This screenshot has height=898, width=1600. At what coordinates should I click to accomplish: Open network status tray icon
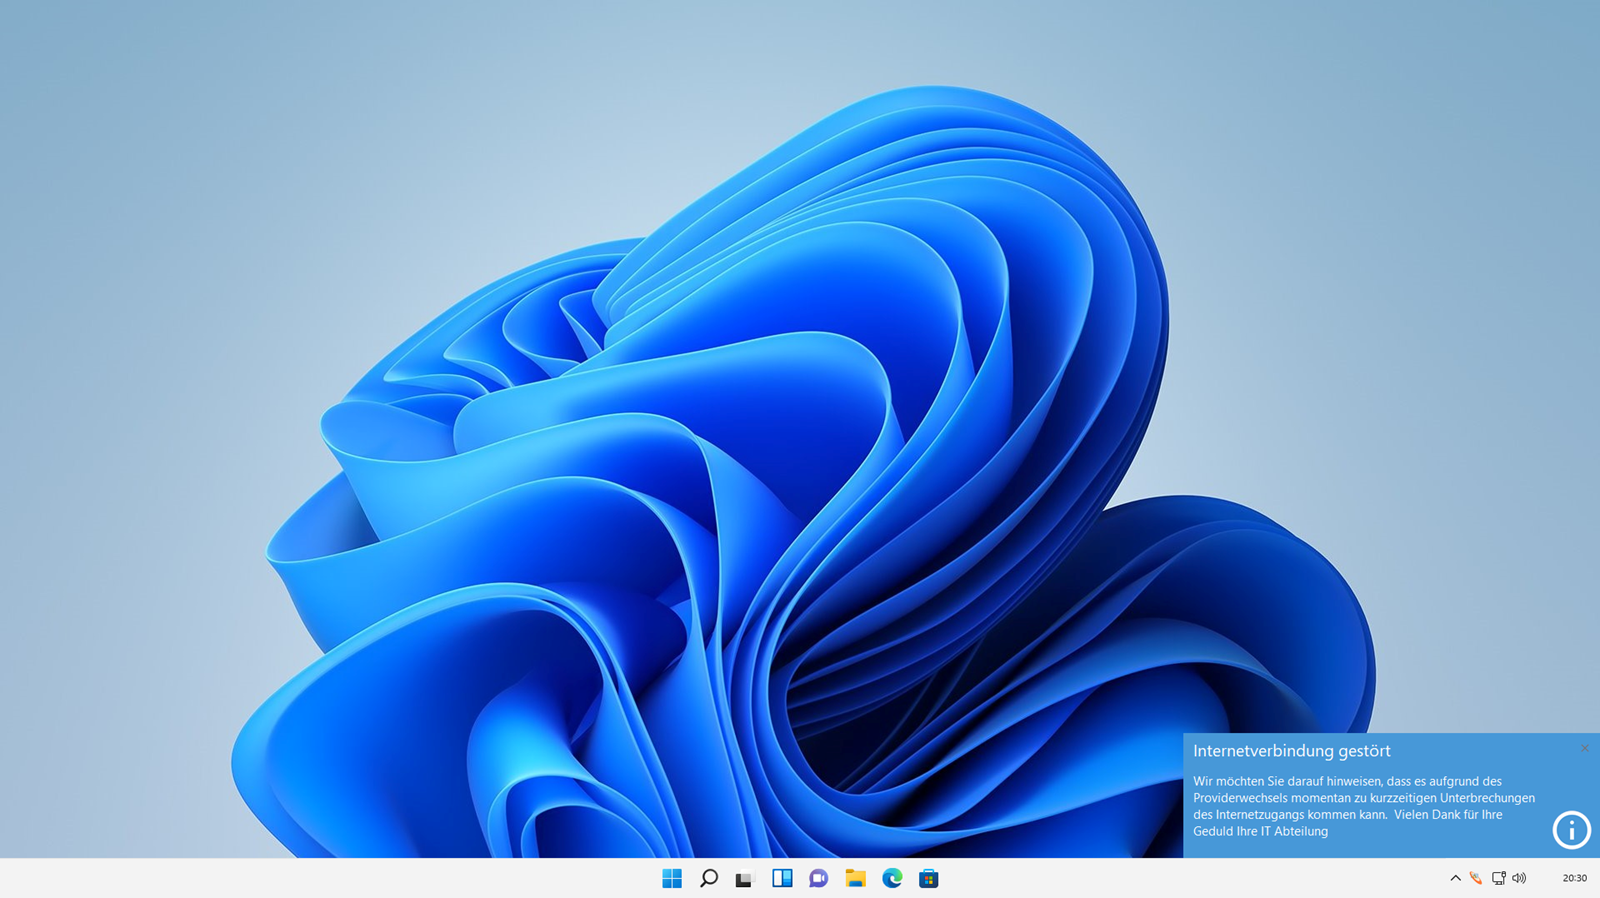coord(1498,878)
